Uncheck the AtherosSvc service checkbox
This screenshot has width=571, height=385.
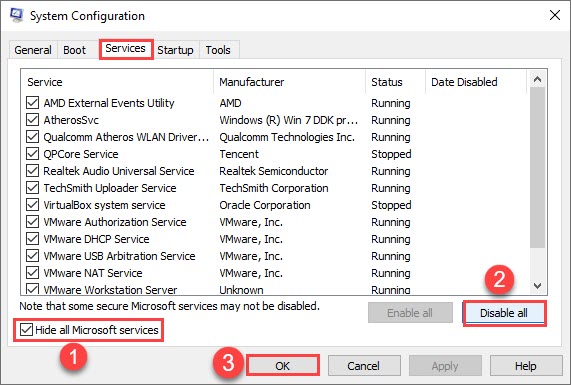tap(32, 120)
